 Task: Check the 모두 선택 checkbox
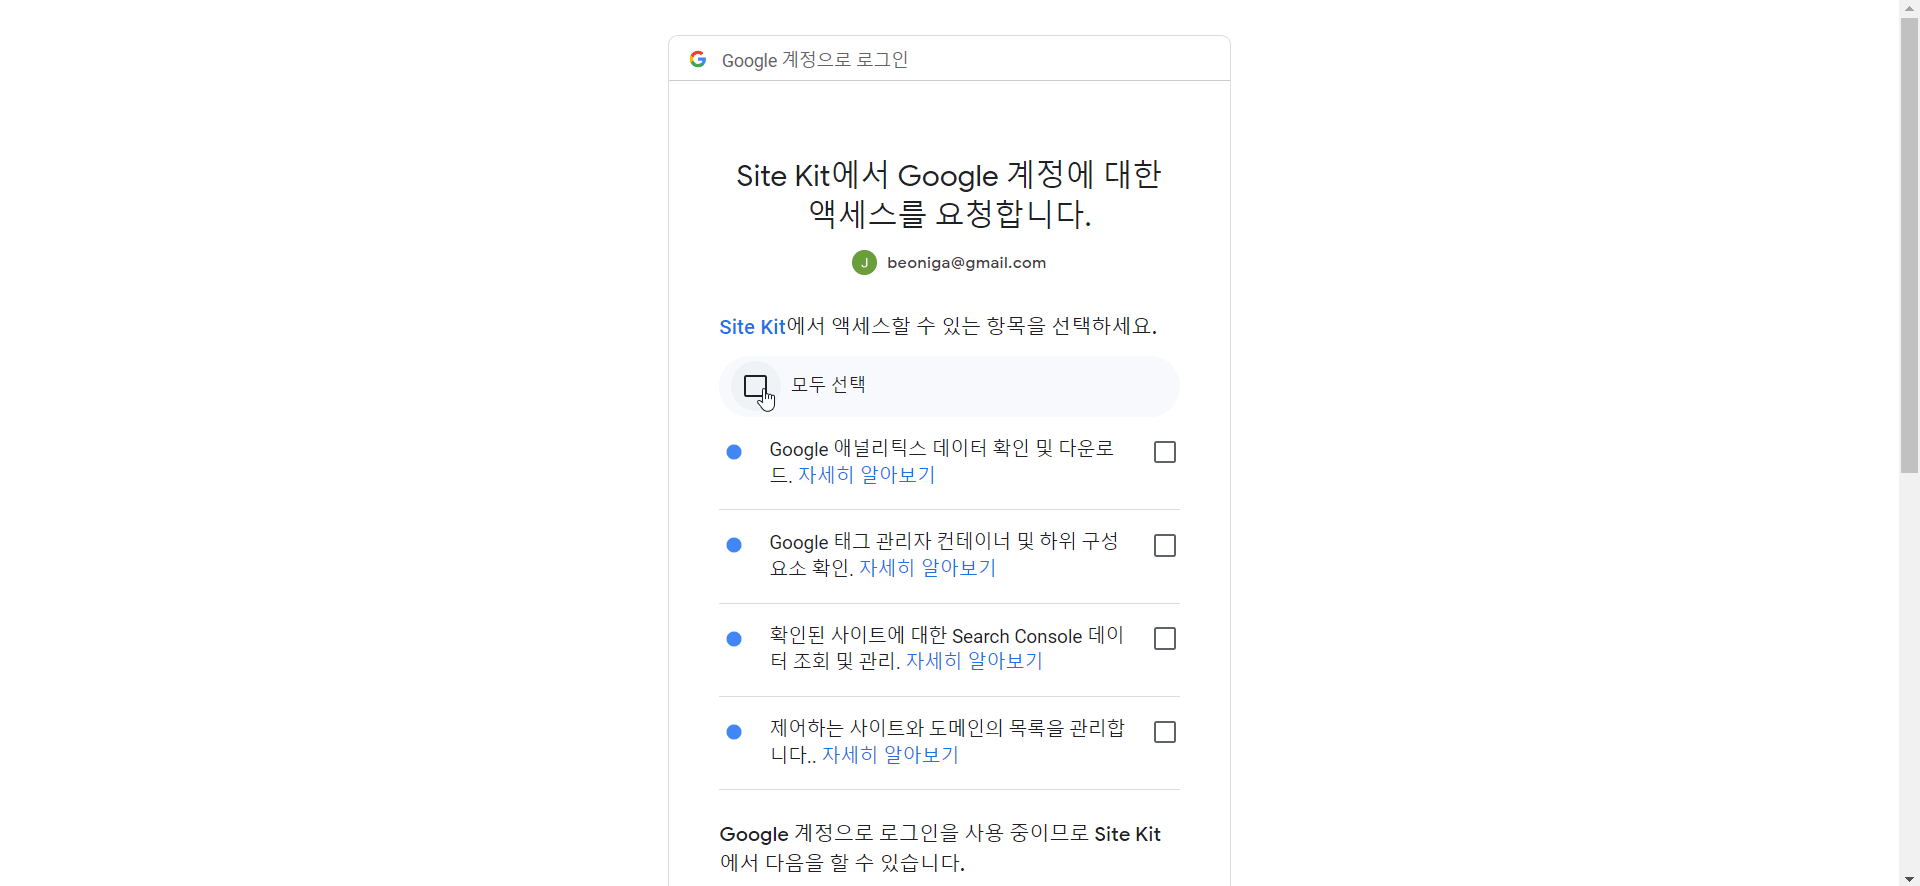click(x=756, y=386)
